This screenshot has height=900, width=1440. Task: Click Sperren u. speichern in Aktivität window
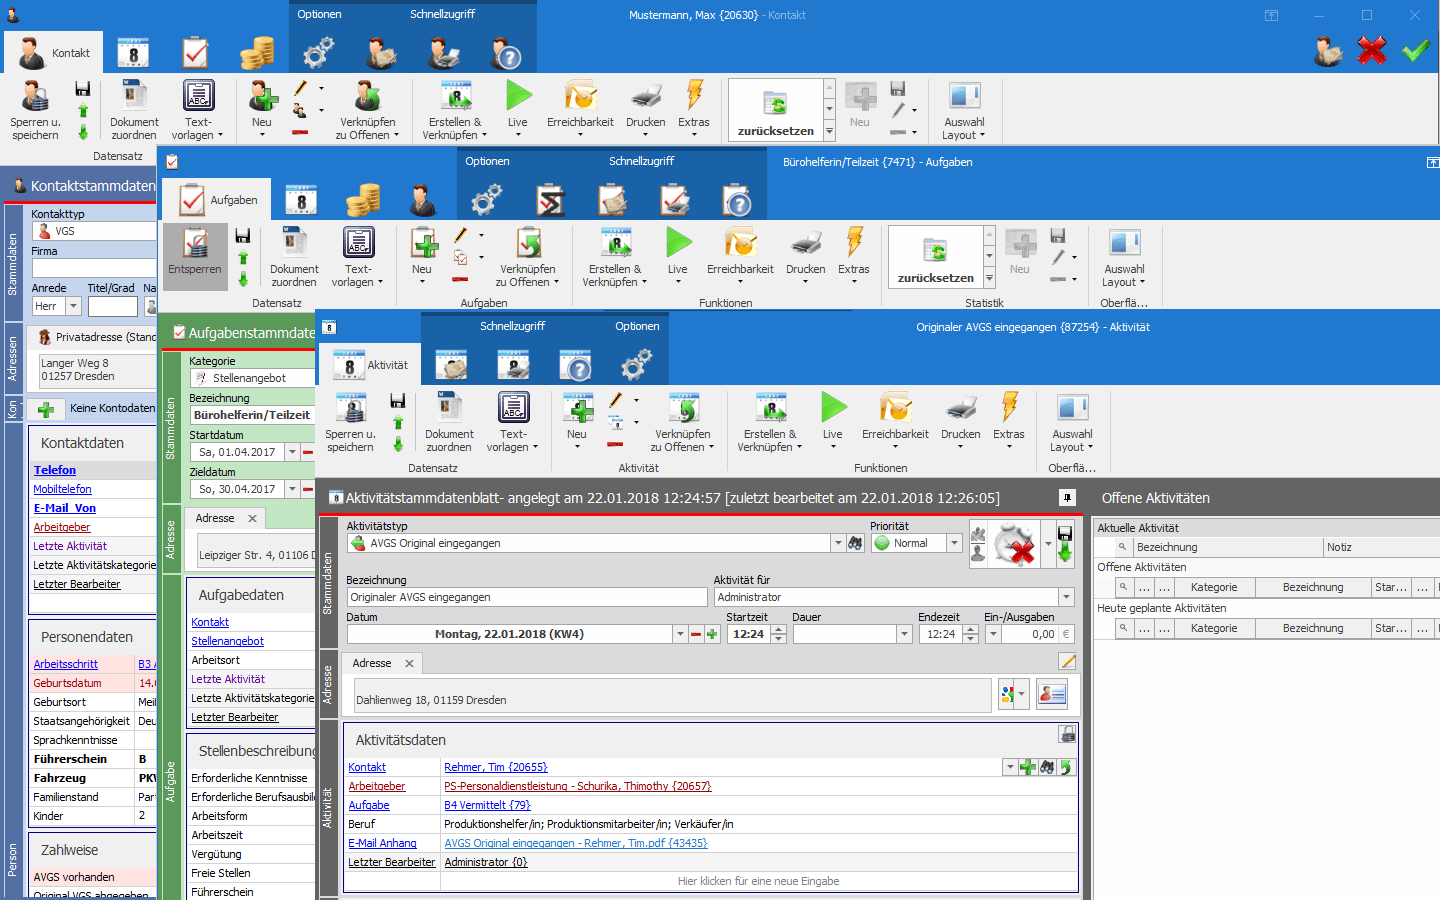pyautogui.click(x=350, y=422)
